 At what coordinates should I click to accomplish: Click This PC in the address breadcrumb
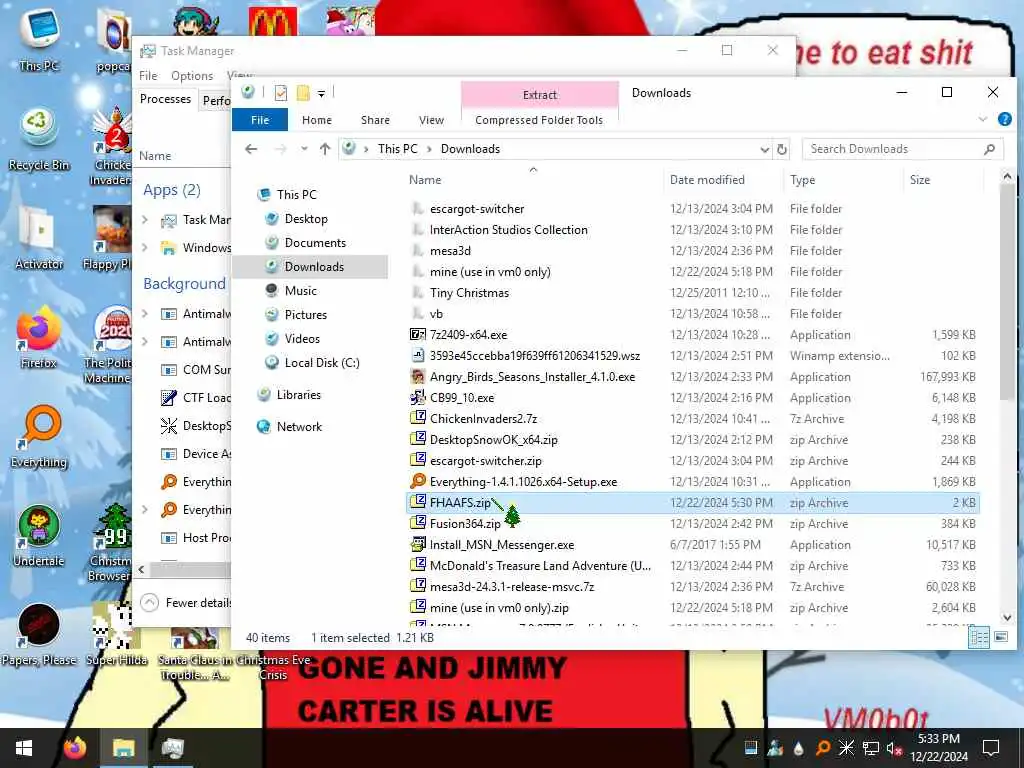397,149
